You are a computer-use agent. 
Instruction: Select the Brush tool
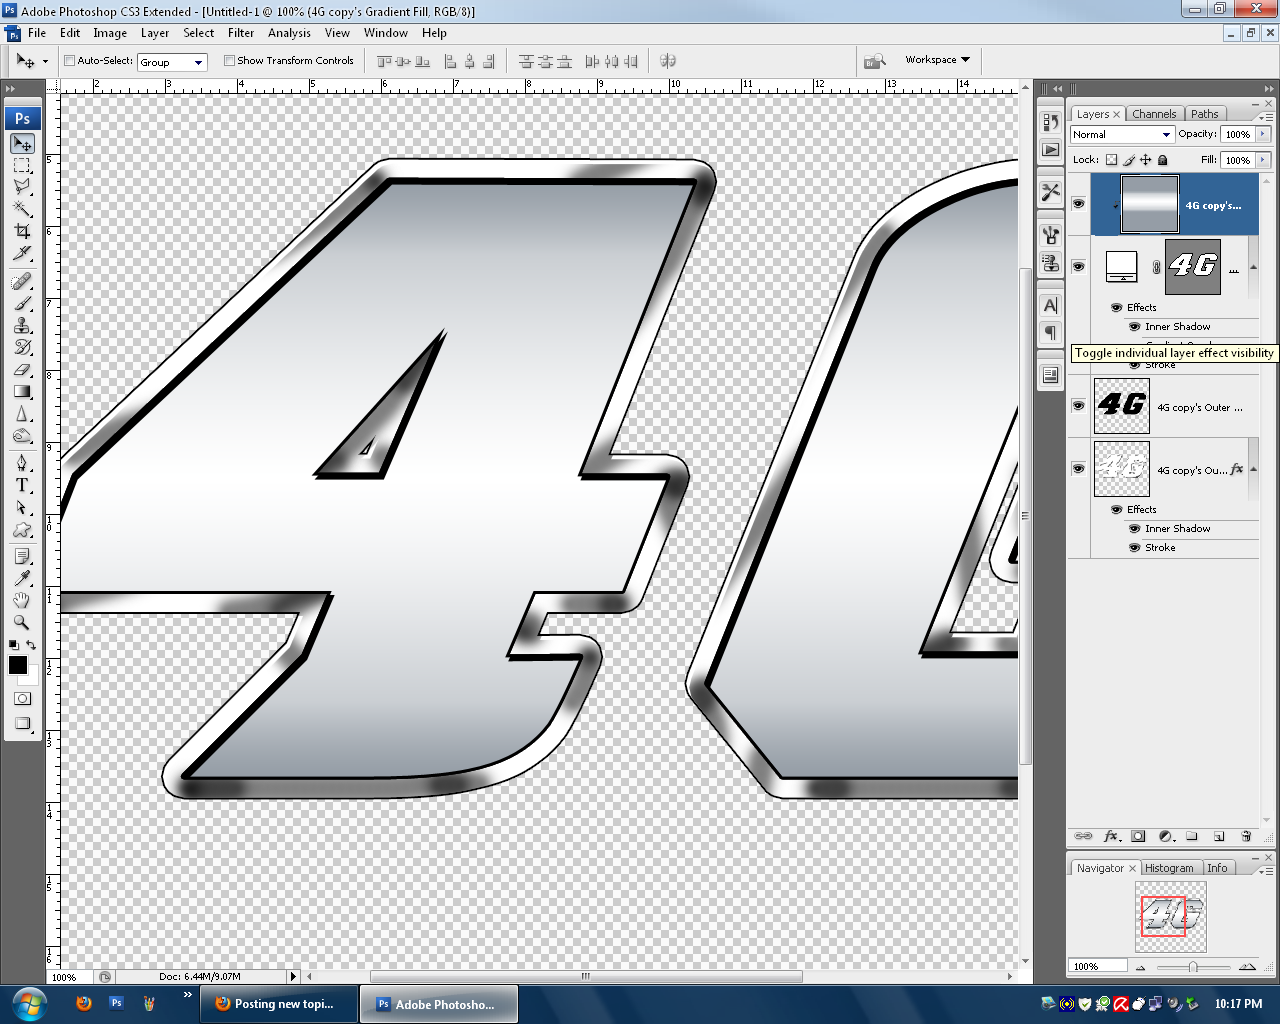22,303
